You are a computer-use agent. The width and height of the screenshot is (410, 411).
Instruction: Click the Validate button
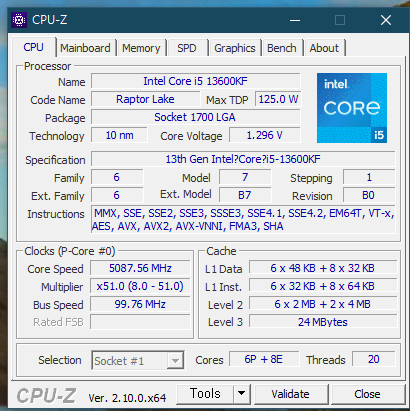[x=290, y=394]
